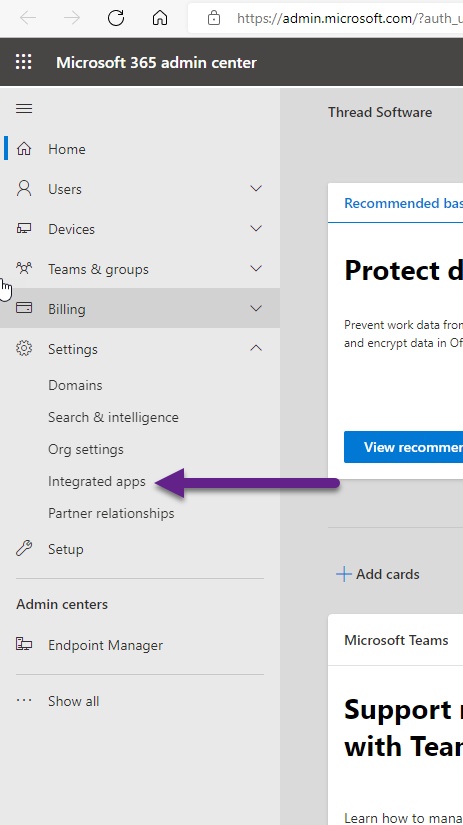Select the Recommended tab on card

tap(404, 203)
